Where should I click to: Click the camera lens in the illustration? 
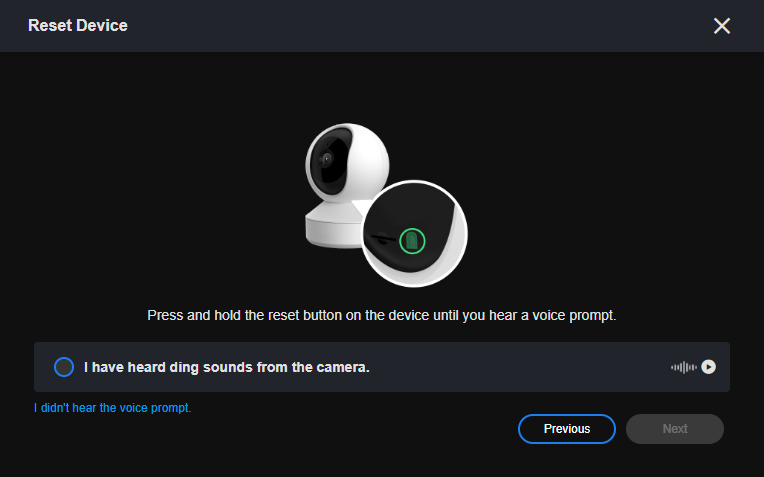(x=326, y=159)
